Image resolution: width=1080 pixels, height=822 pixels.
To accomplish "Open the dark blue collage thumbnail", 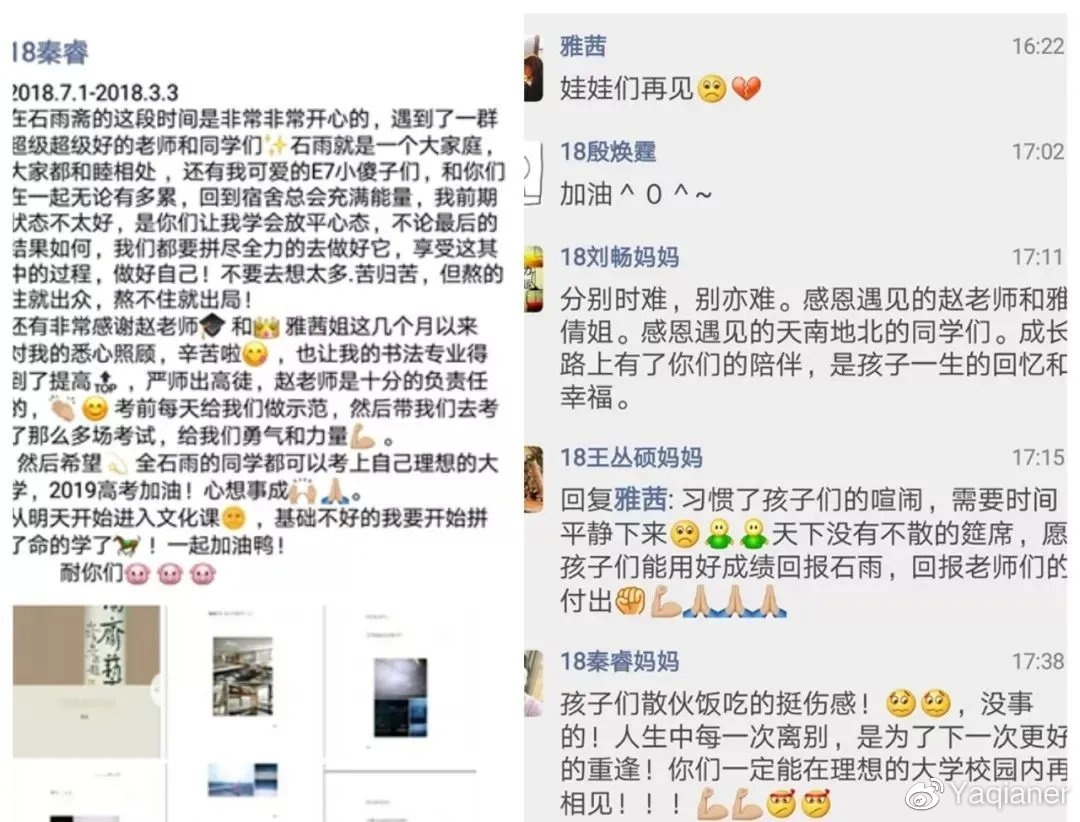I will (400, 697).
